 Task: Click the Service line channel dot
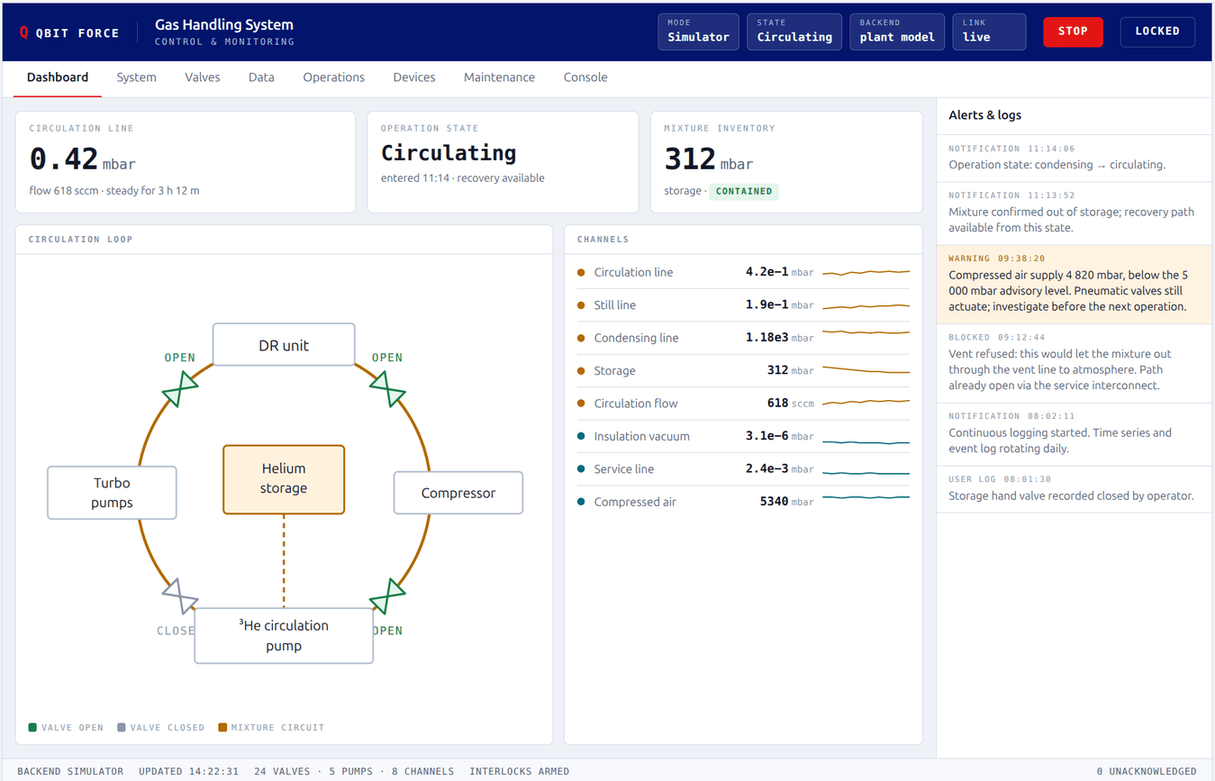581,469
